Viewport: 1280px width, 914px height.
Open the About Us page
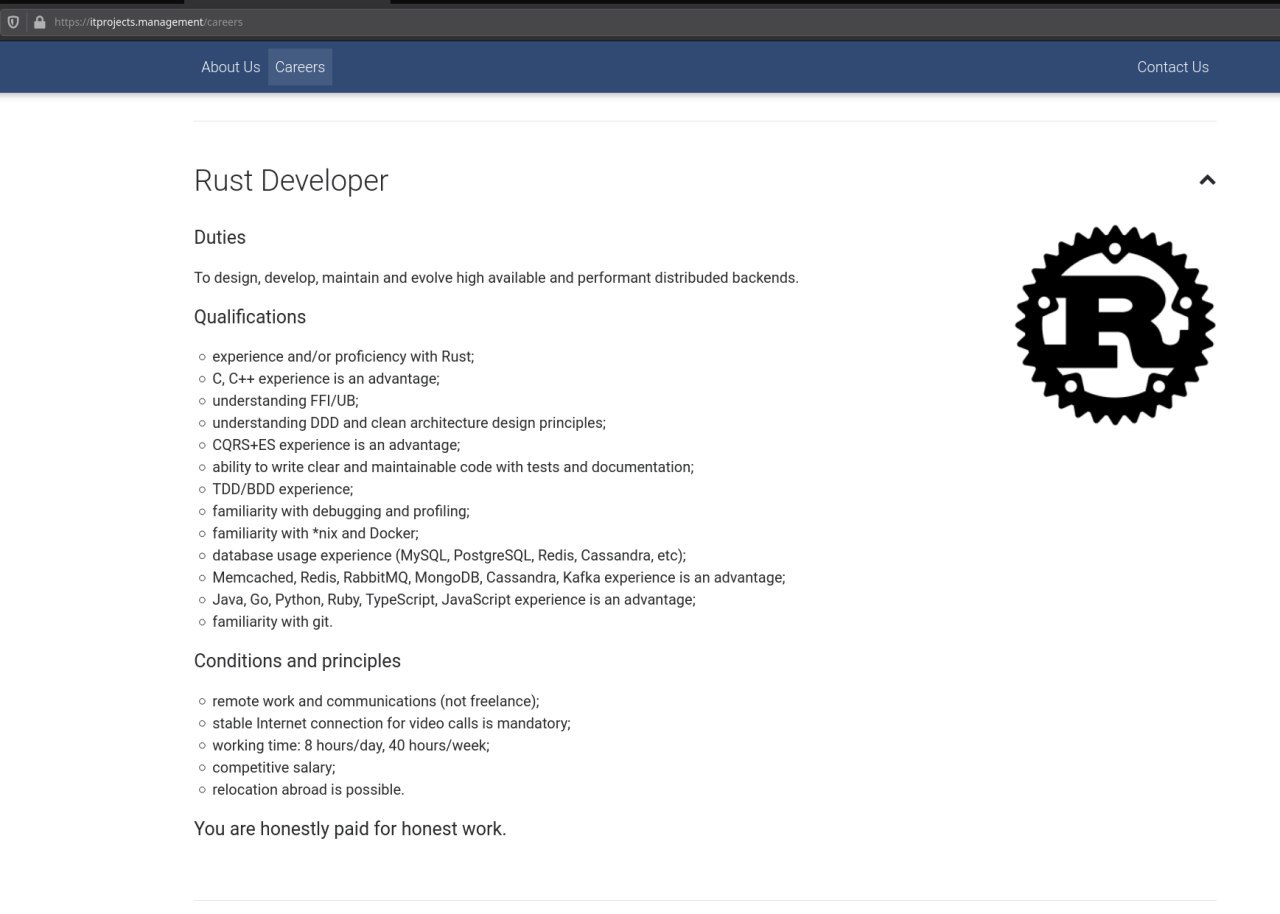click(x=230, y=67)
